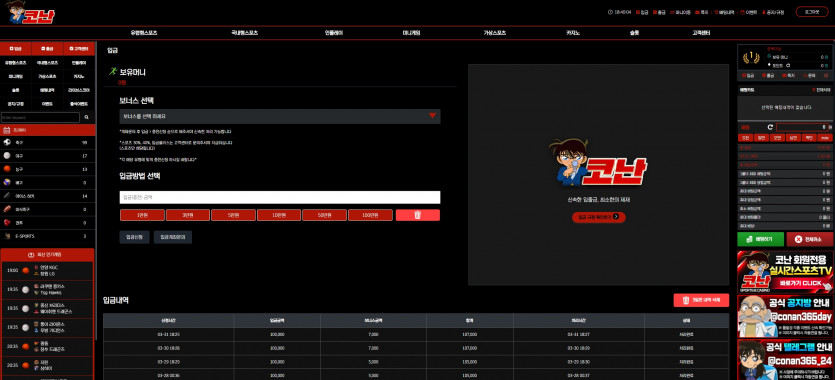The image size is (835, 380).
Task: Click the 입금신청 deposit request button
Action: tap(134, 237)
